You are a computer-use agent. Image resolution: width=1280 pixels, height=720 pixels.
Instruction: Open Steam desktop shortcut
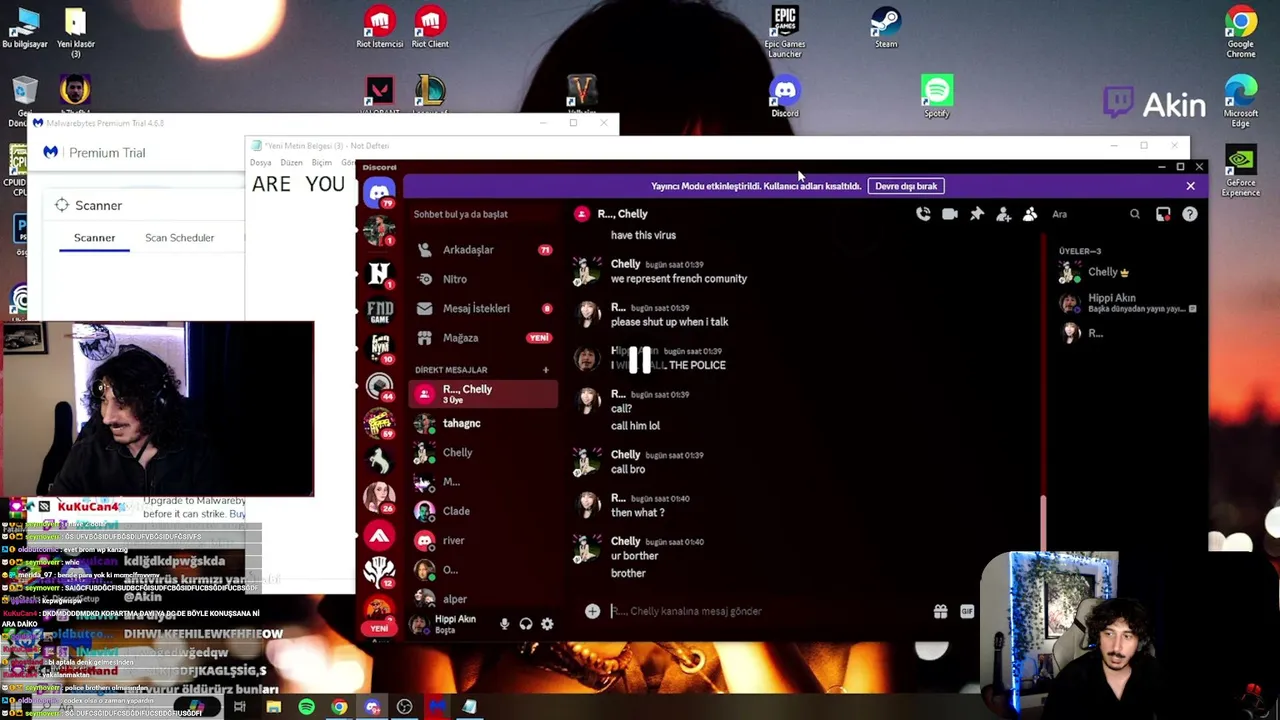click(x=886, y=28)
